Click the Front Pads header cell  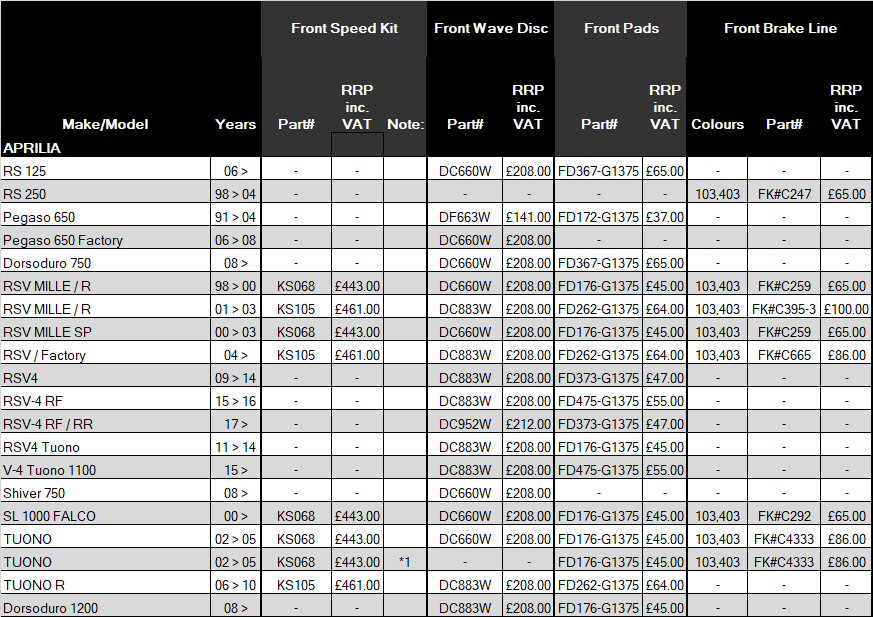point(621,28)
